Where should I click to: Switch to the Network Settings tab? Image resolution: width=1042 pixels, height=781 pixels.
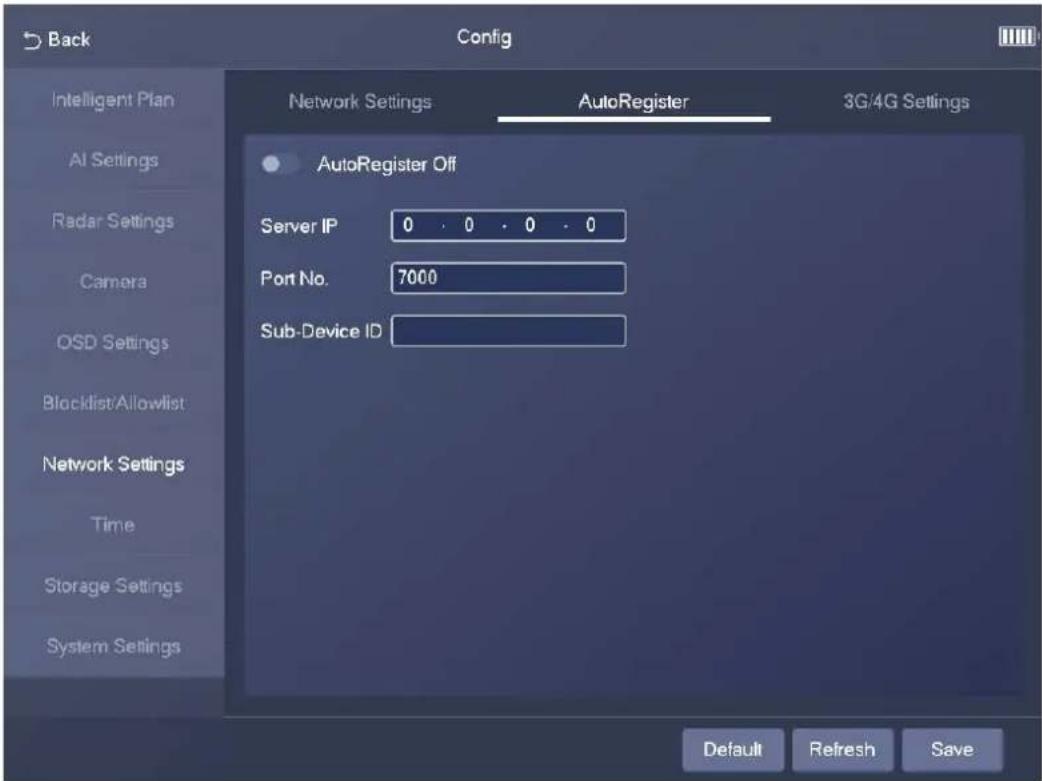(x=360, y=102)
